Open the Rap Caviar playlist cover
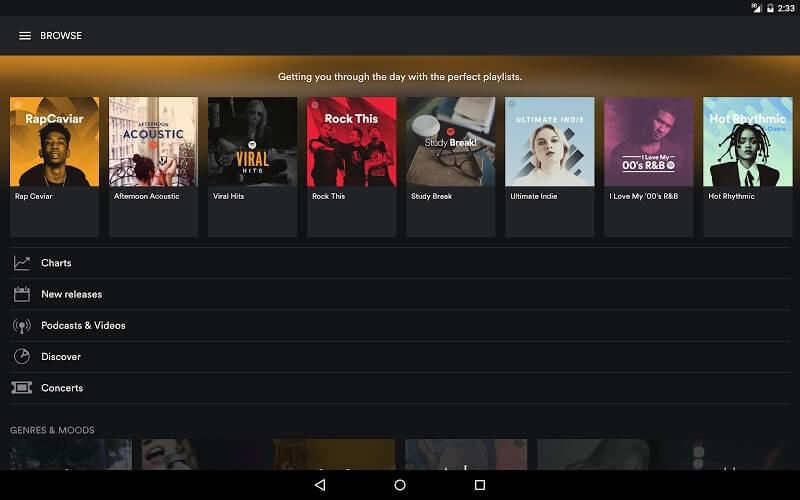This screenshot has width=800, height=500. [x=55, y=142]
